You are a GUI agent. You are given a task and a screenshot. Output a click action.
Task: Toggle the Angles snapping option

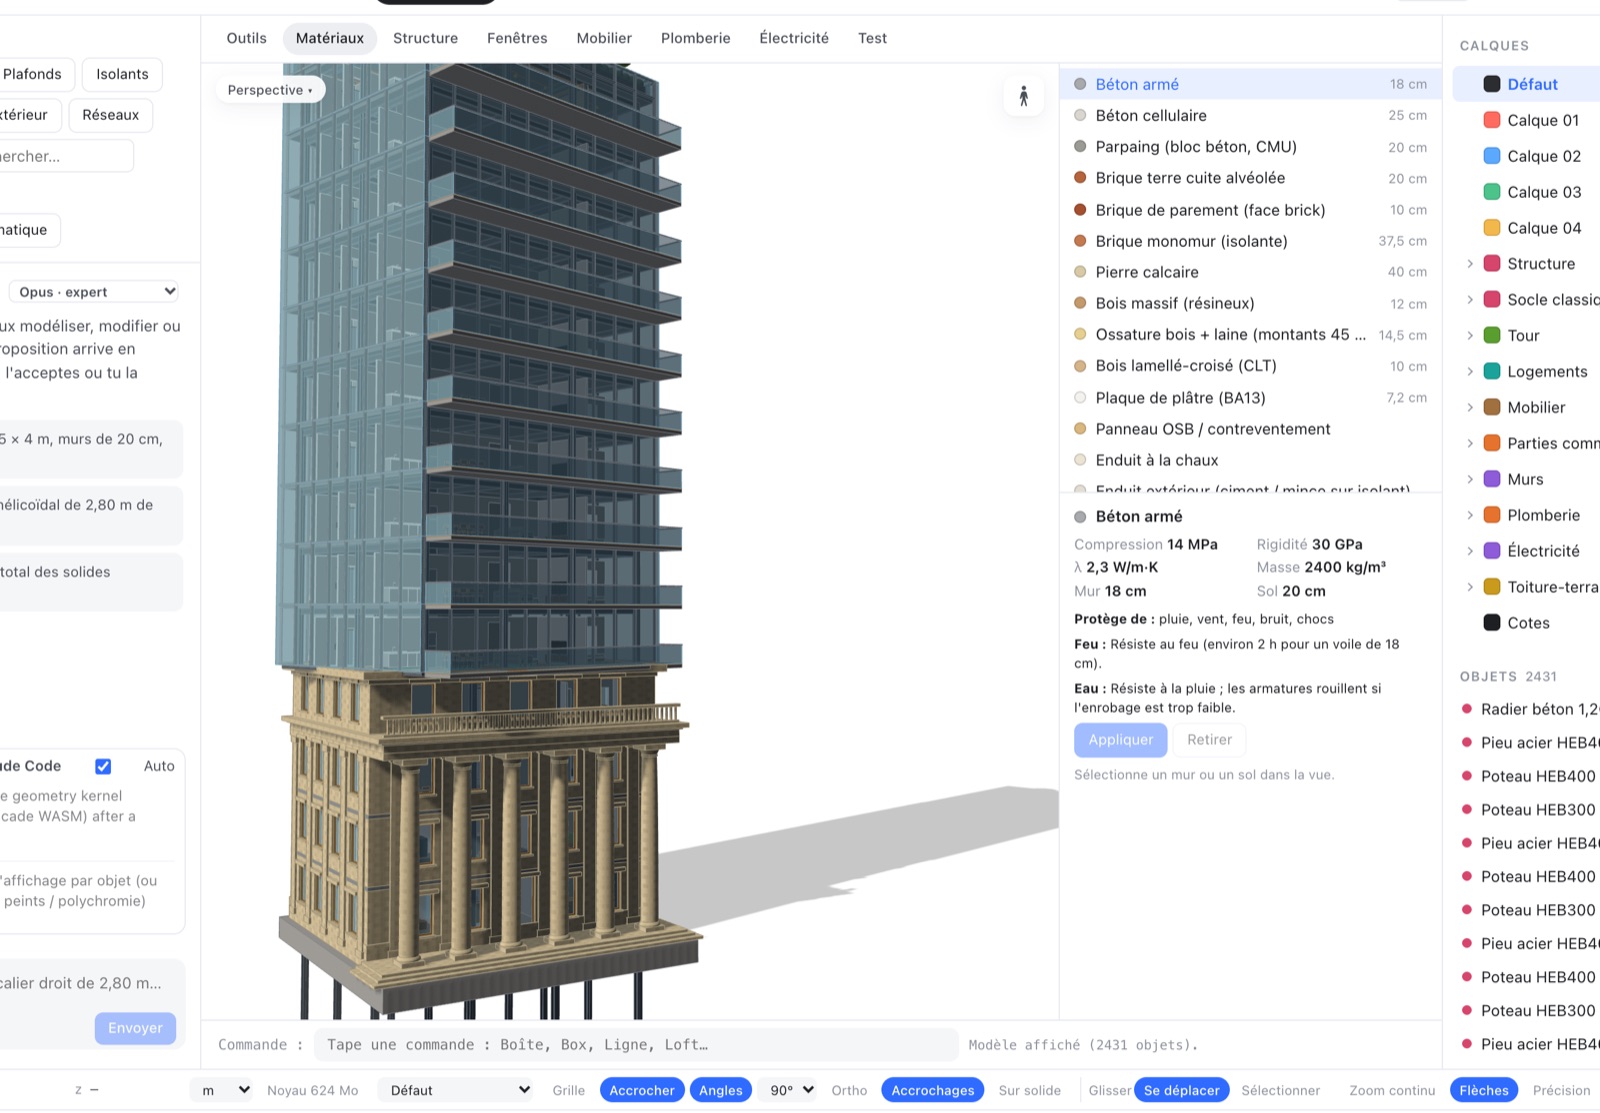click(x=720, y=1090)
